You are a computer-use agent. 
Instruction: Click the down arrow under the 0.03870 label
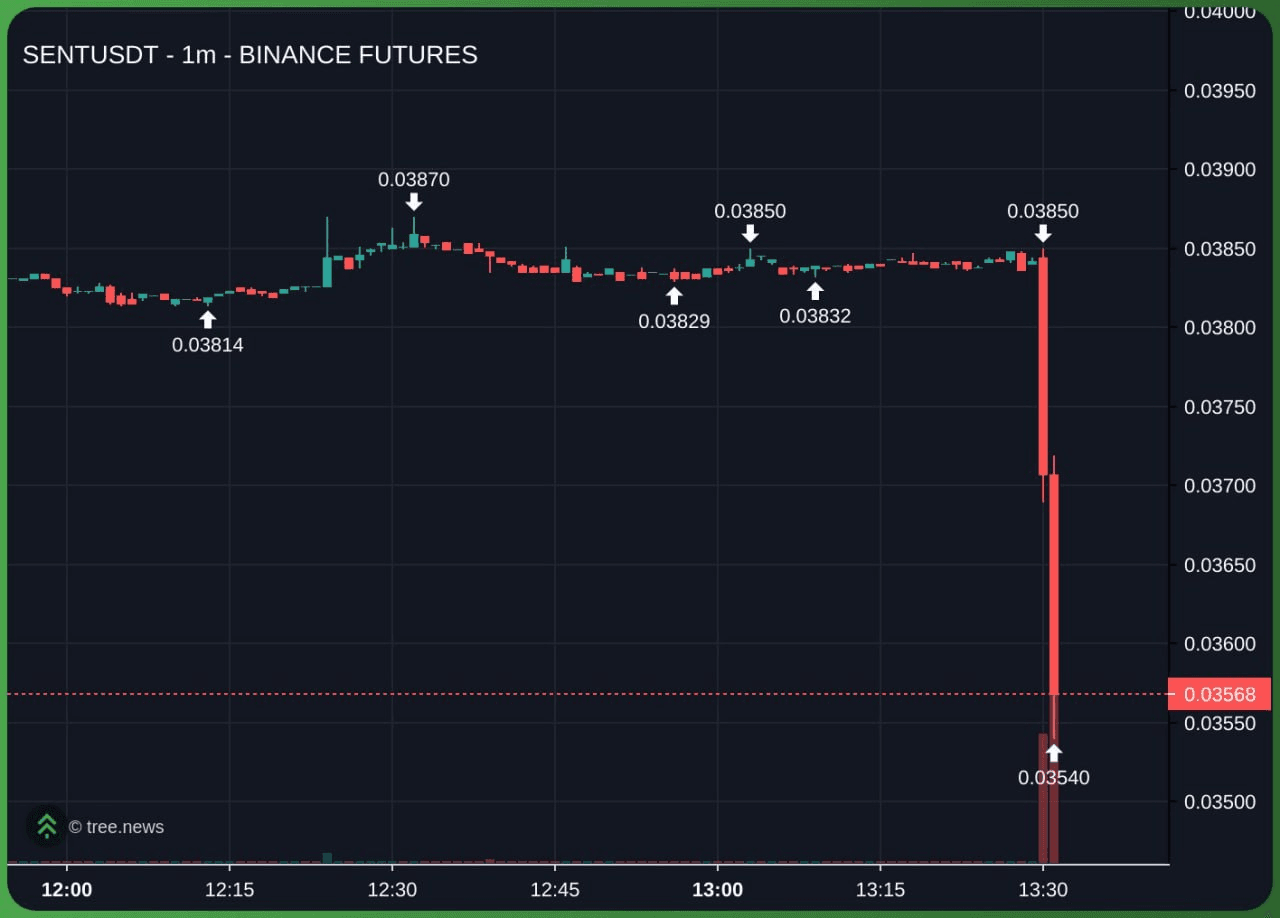[414, 202]
